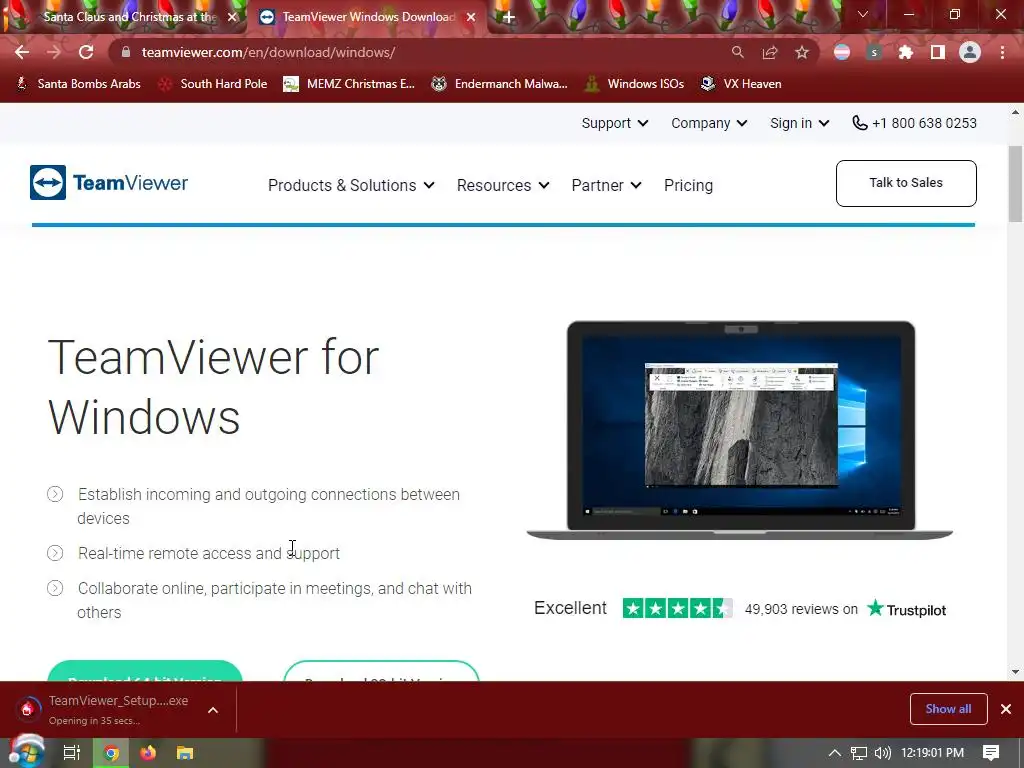Viewport: 1024px width, 768px height.
Task: Click the browser forward arrow
Action: pyautogui.click(x=54, y=52)
